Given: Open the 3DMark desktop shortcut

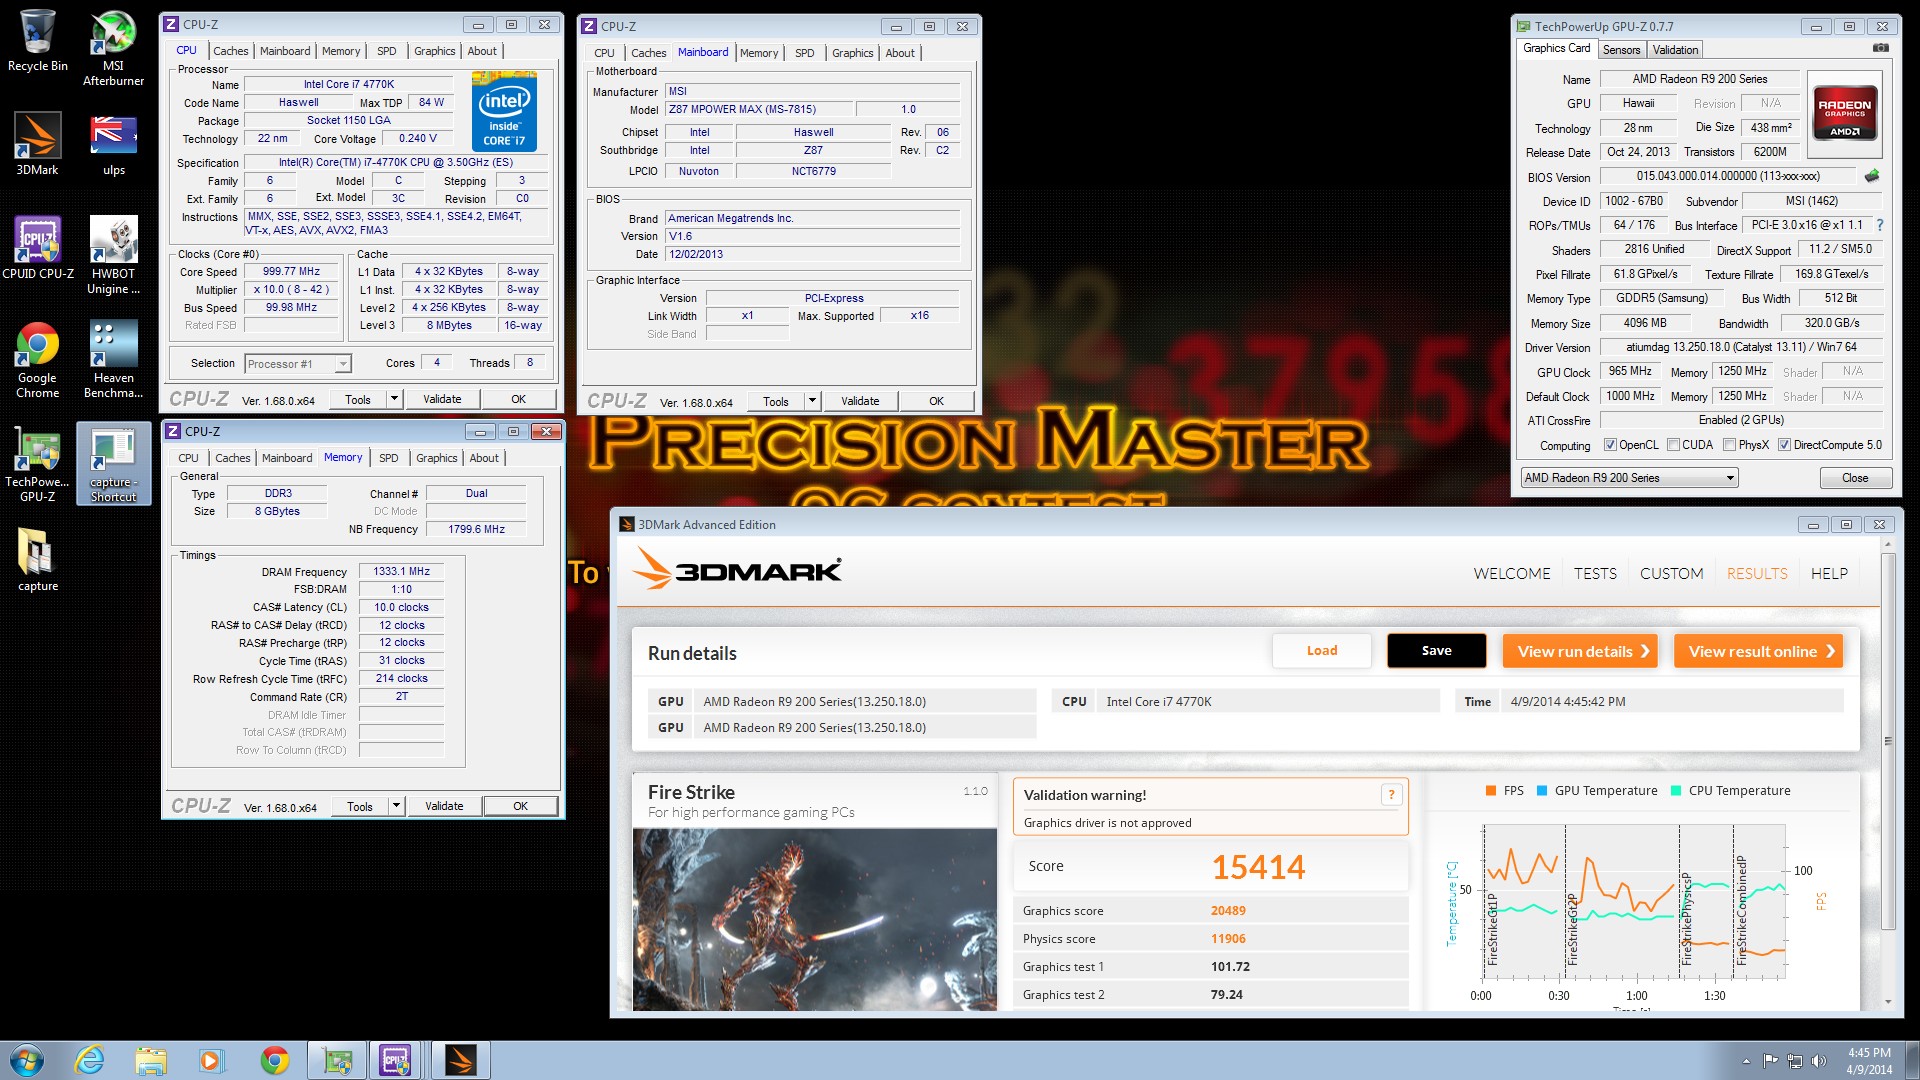Looking at the screenshot, I should [37, 145].
